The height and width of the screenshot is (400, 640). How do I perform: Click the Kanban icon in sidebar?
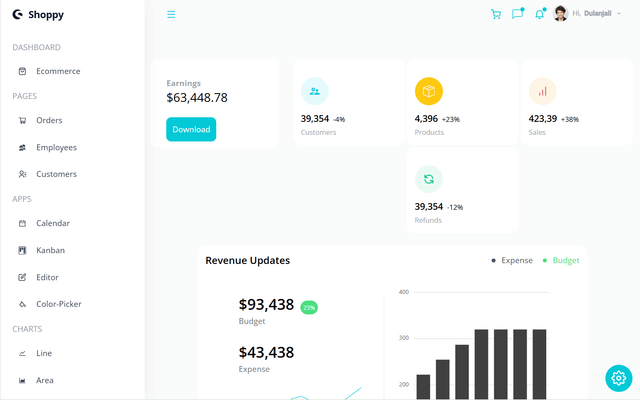[x=22, y=250]
